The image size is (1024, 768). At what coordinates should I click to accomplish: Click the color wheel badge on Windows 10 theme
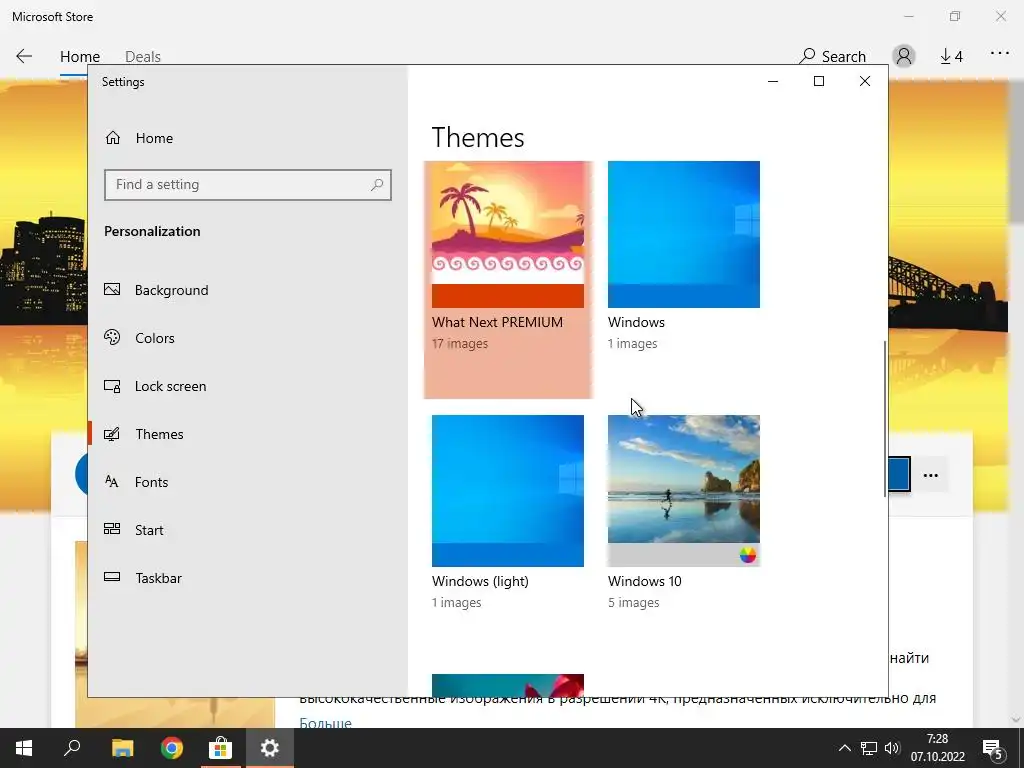(748, 555)
